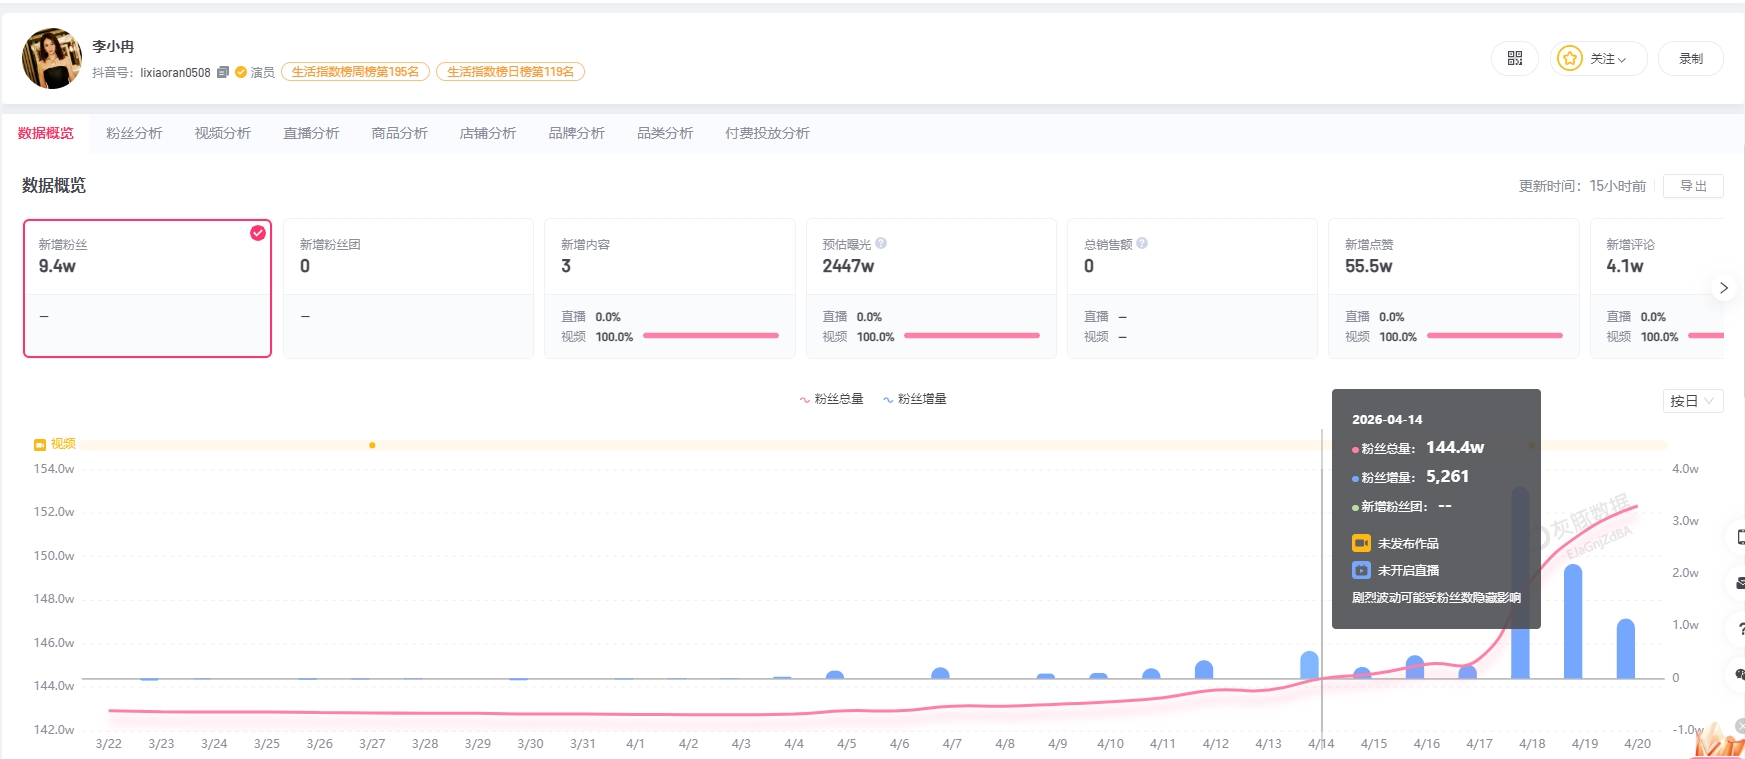The image size is (1745, 759).
Task: Click the yellow star follow icon
Action: click(1570, 59)
